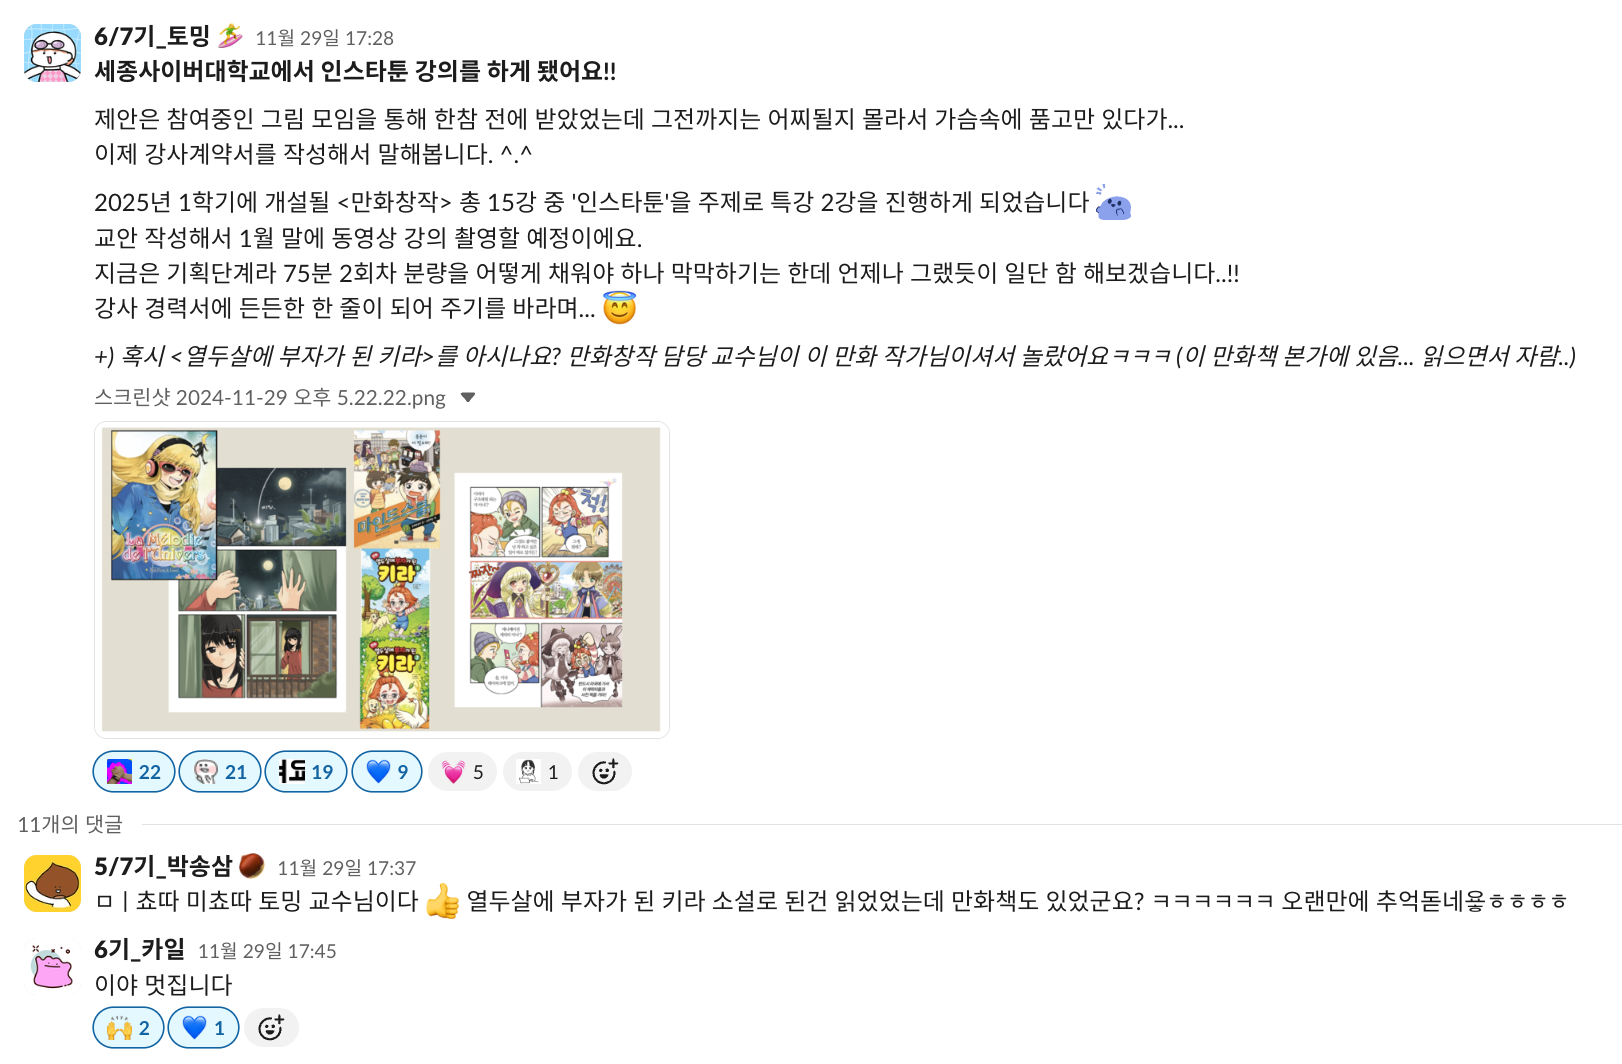Toggle the reaction showing count 21
The height and width of the screenshot is (1064, 1622).
tap(220, 772)
